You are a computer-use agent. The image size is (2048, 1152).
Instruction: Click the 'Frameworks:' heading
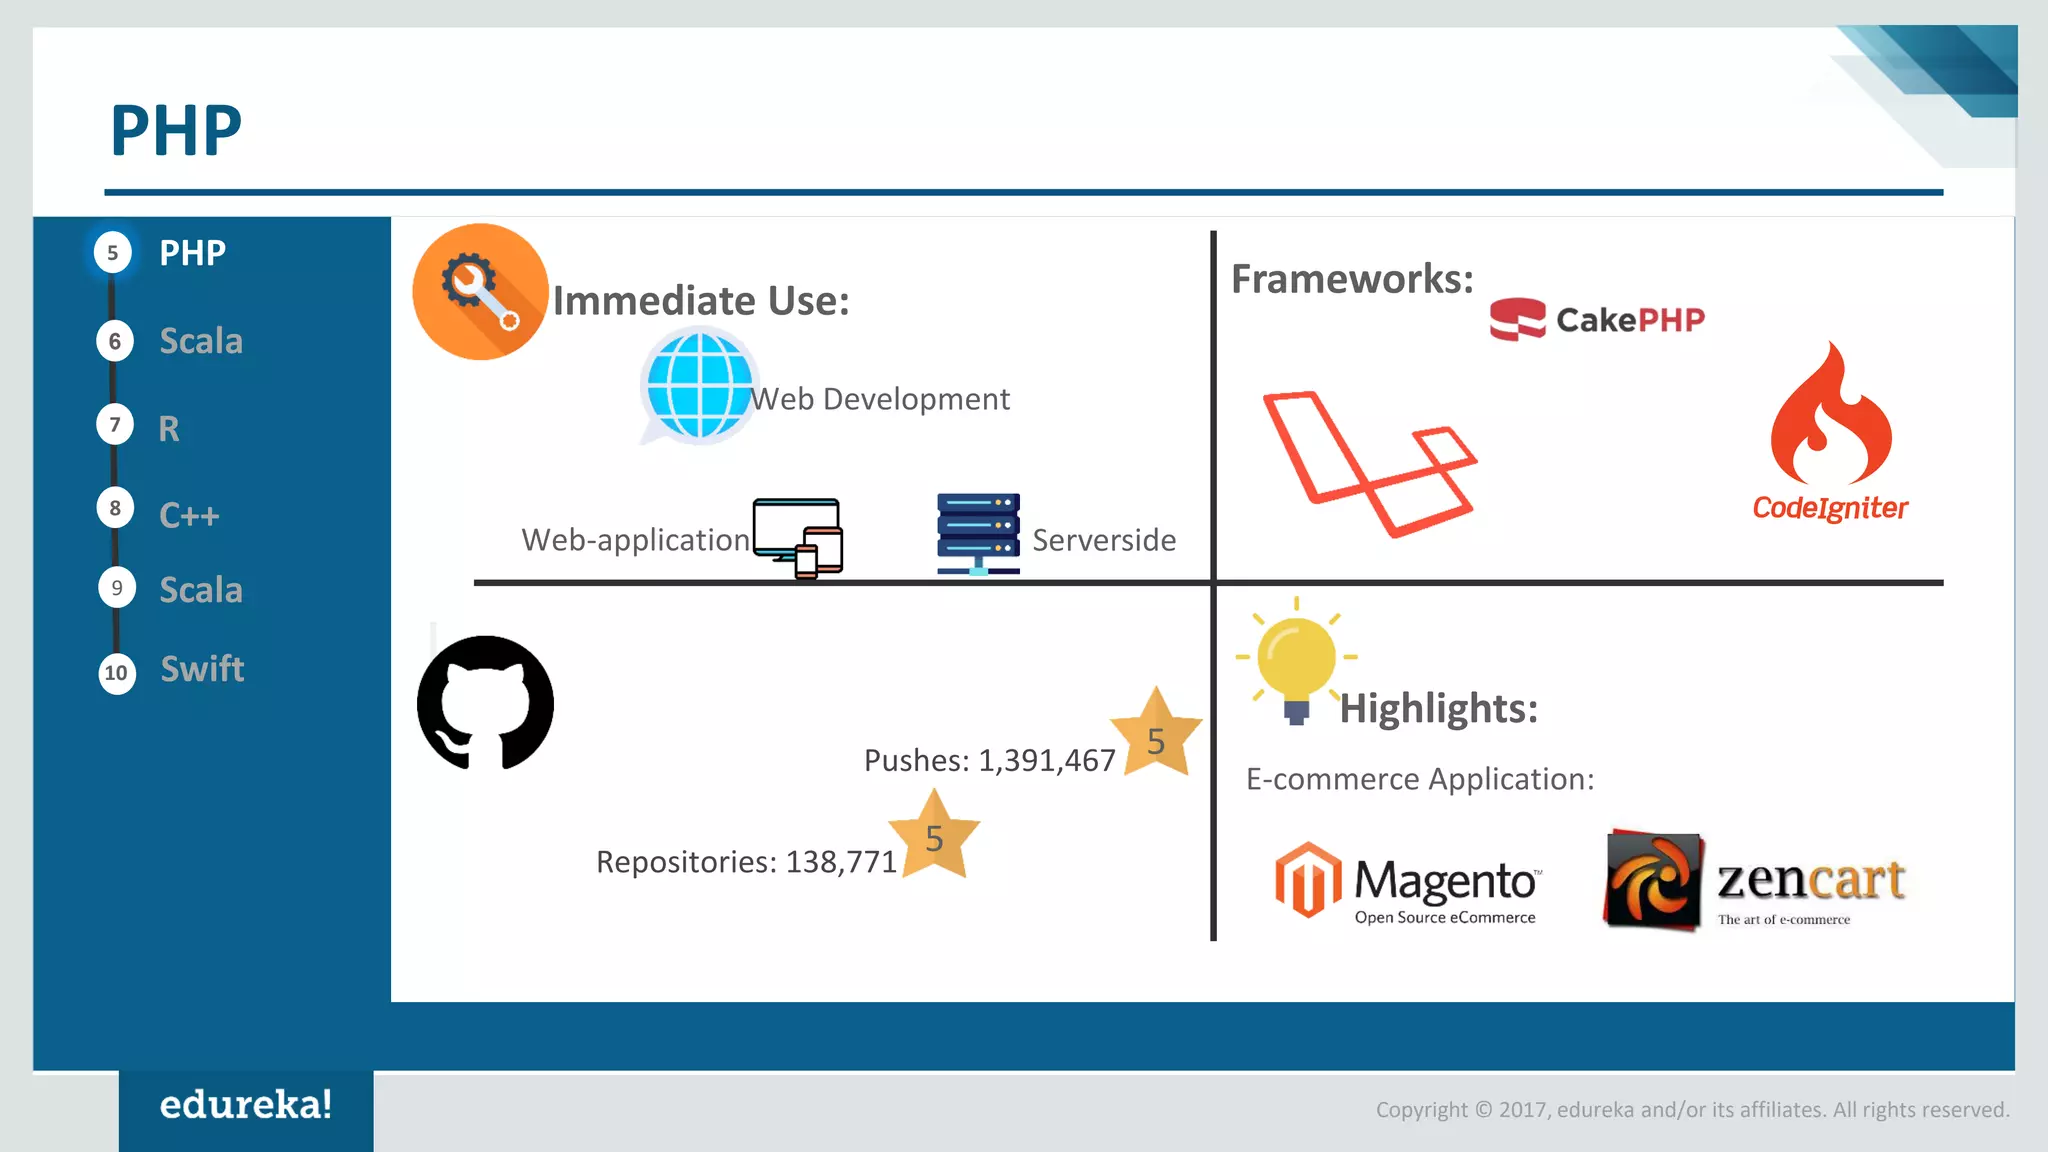pos(1352,279)
